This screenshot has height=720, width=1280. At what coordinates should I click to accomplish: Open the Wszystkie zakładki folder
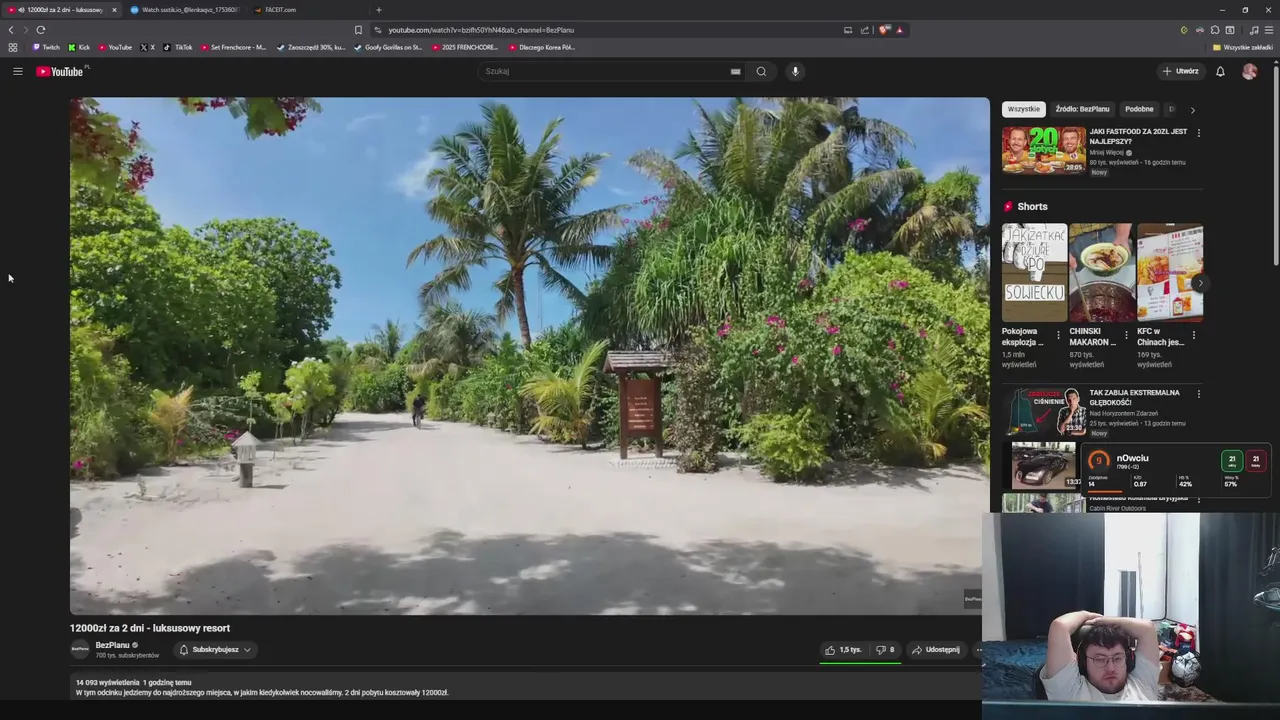(1243, 47)
